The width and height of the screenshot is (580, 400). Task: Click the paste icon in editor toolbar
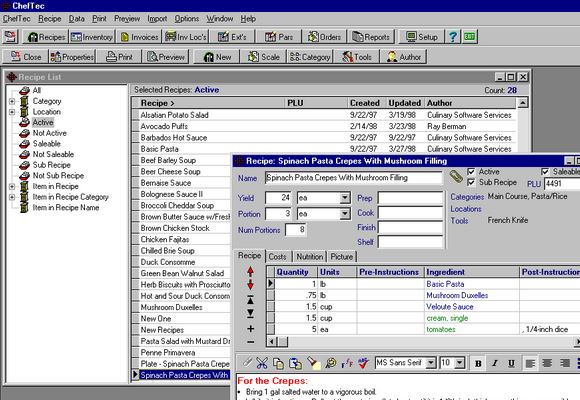click(x=296, y=363)
